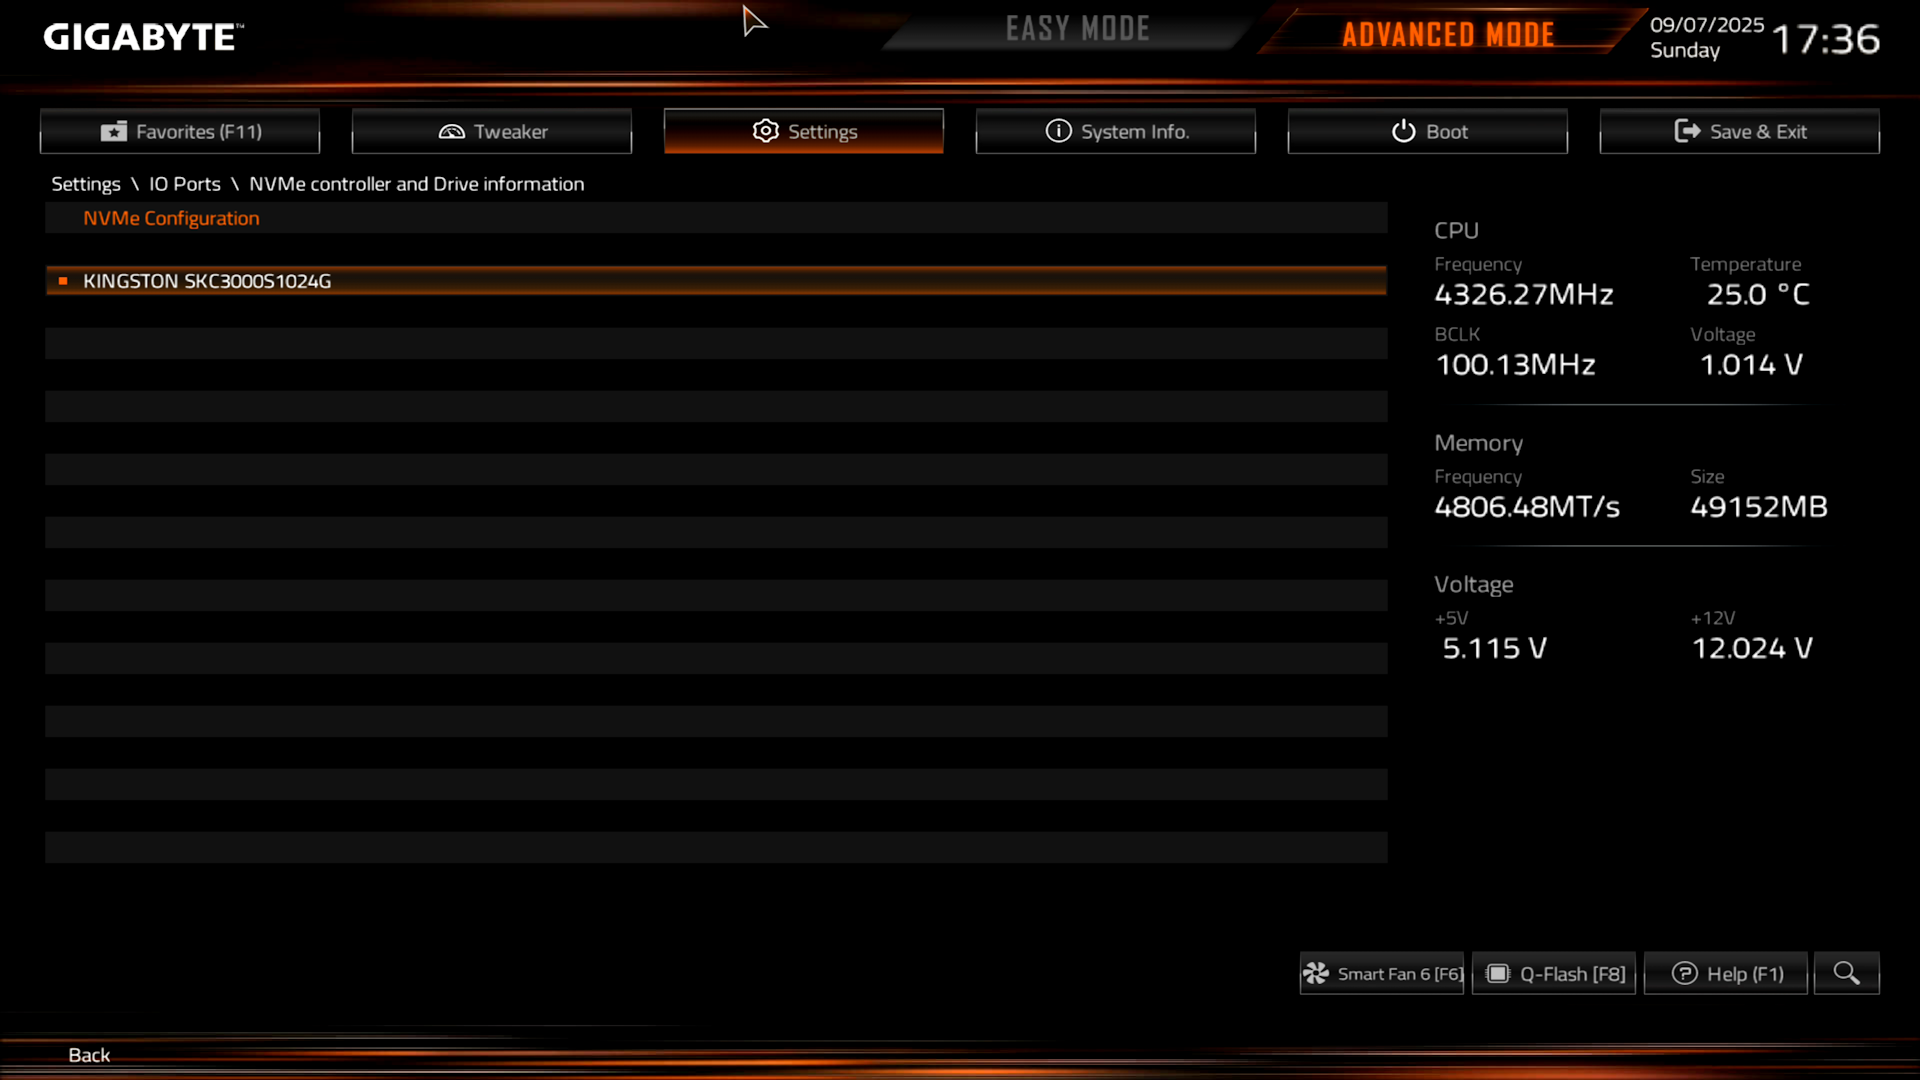This screenshot has width=1920, height=1080.
Task: Click the NVMe Configuration heading
Action: coord(171,218)
